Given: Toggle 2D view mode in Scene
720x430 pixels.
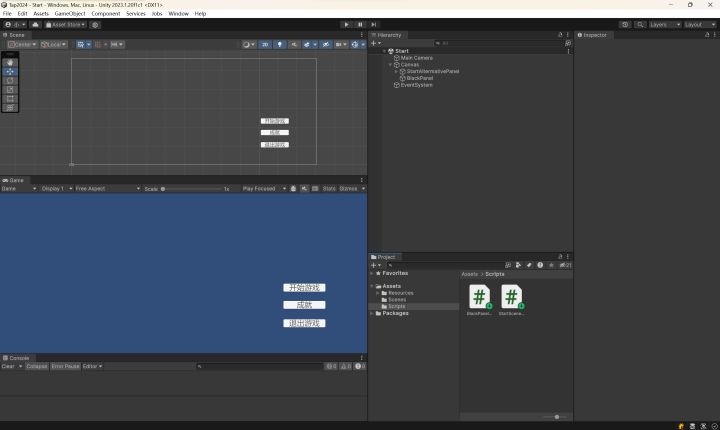Looking at the screenshot, I should (265, 44).
